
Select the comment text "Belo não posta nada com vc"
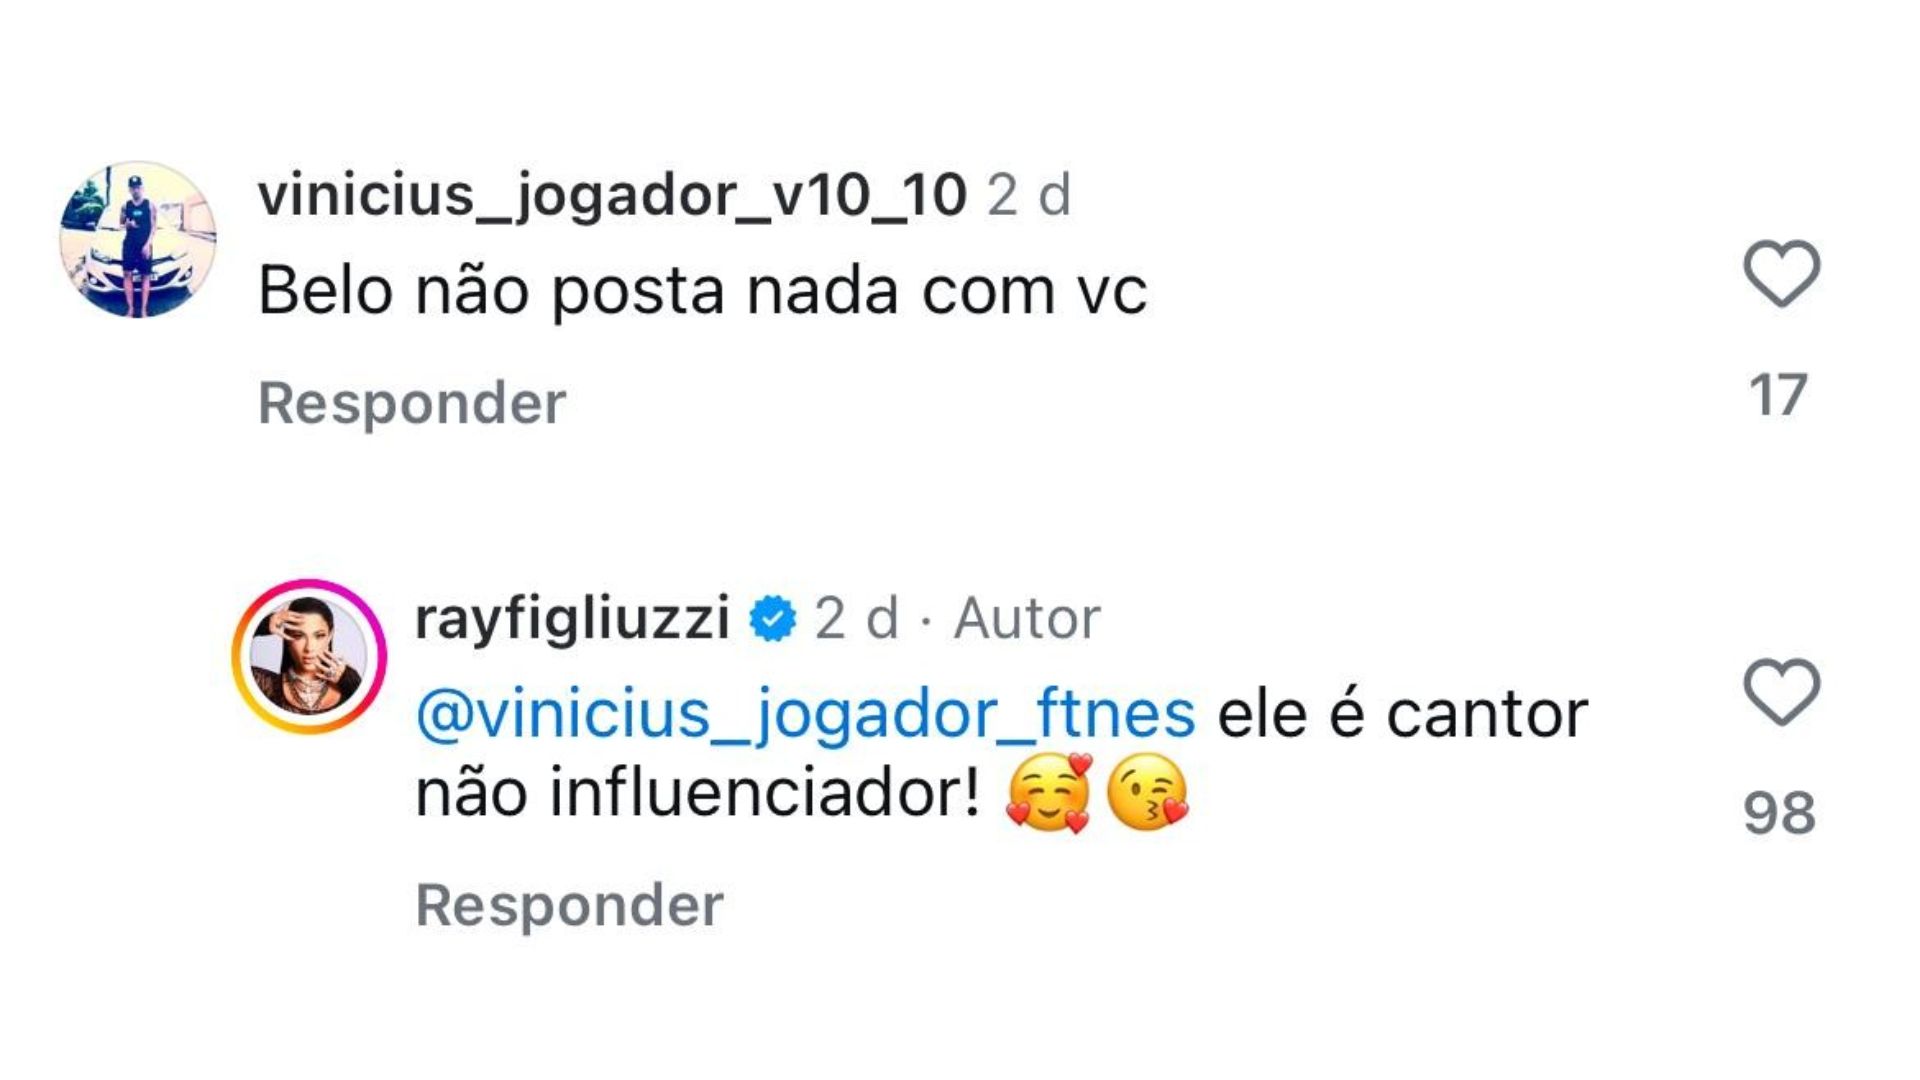pos(702,292)
